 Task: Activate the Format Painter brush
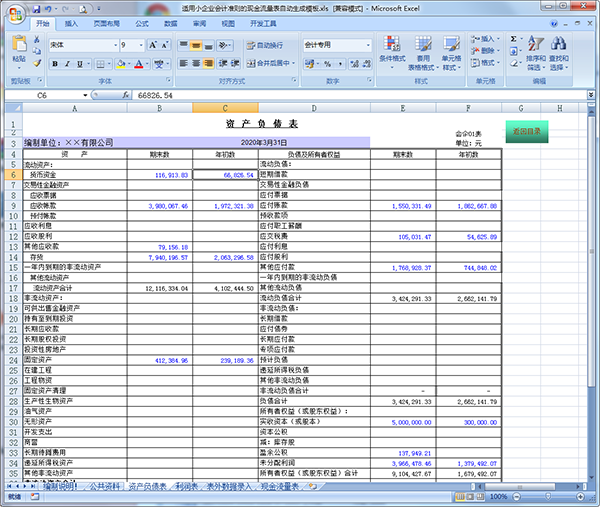[x=37, y=63]
